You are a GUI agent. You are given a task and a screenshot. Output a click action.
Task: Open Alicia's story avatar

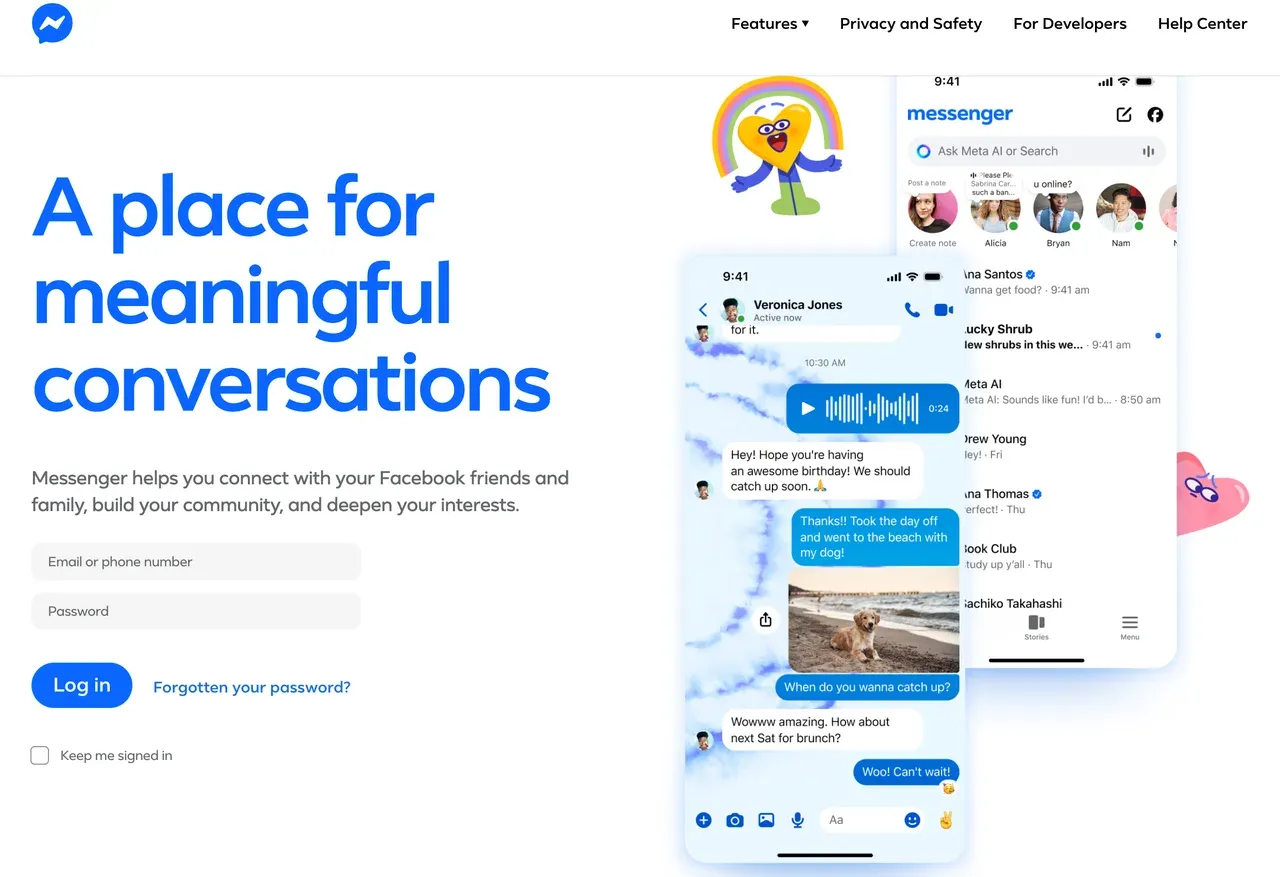tap(995, 208)
